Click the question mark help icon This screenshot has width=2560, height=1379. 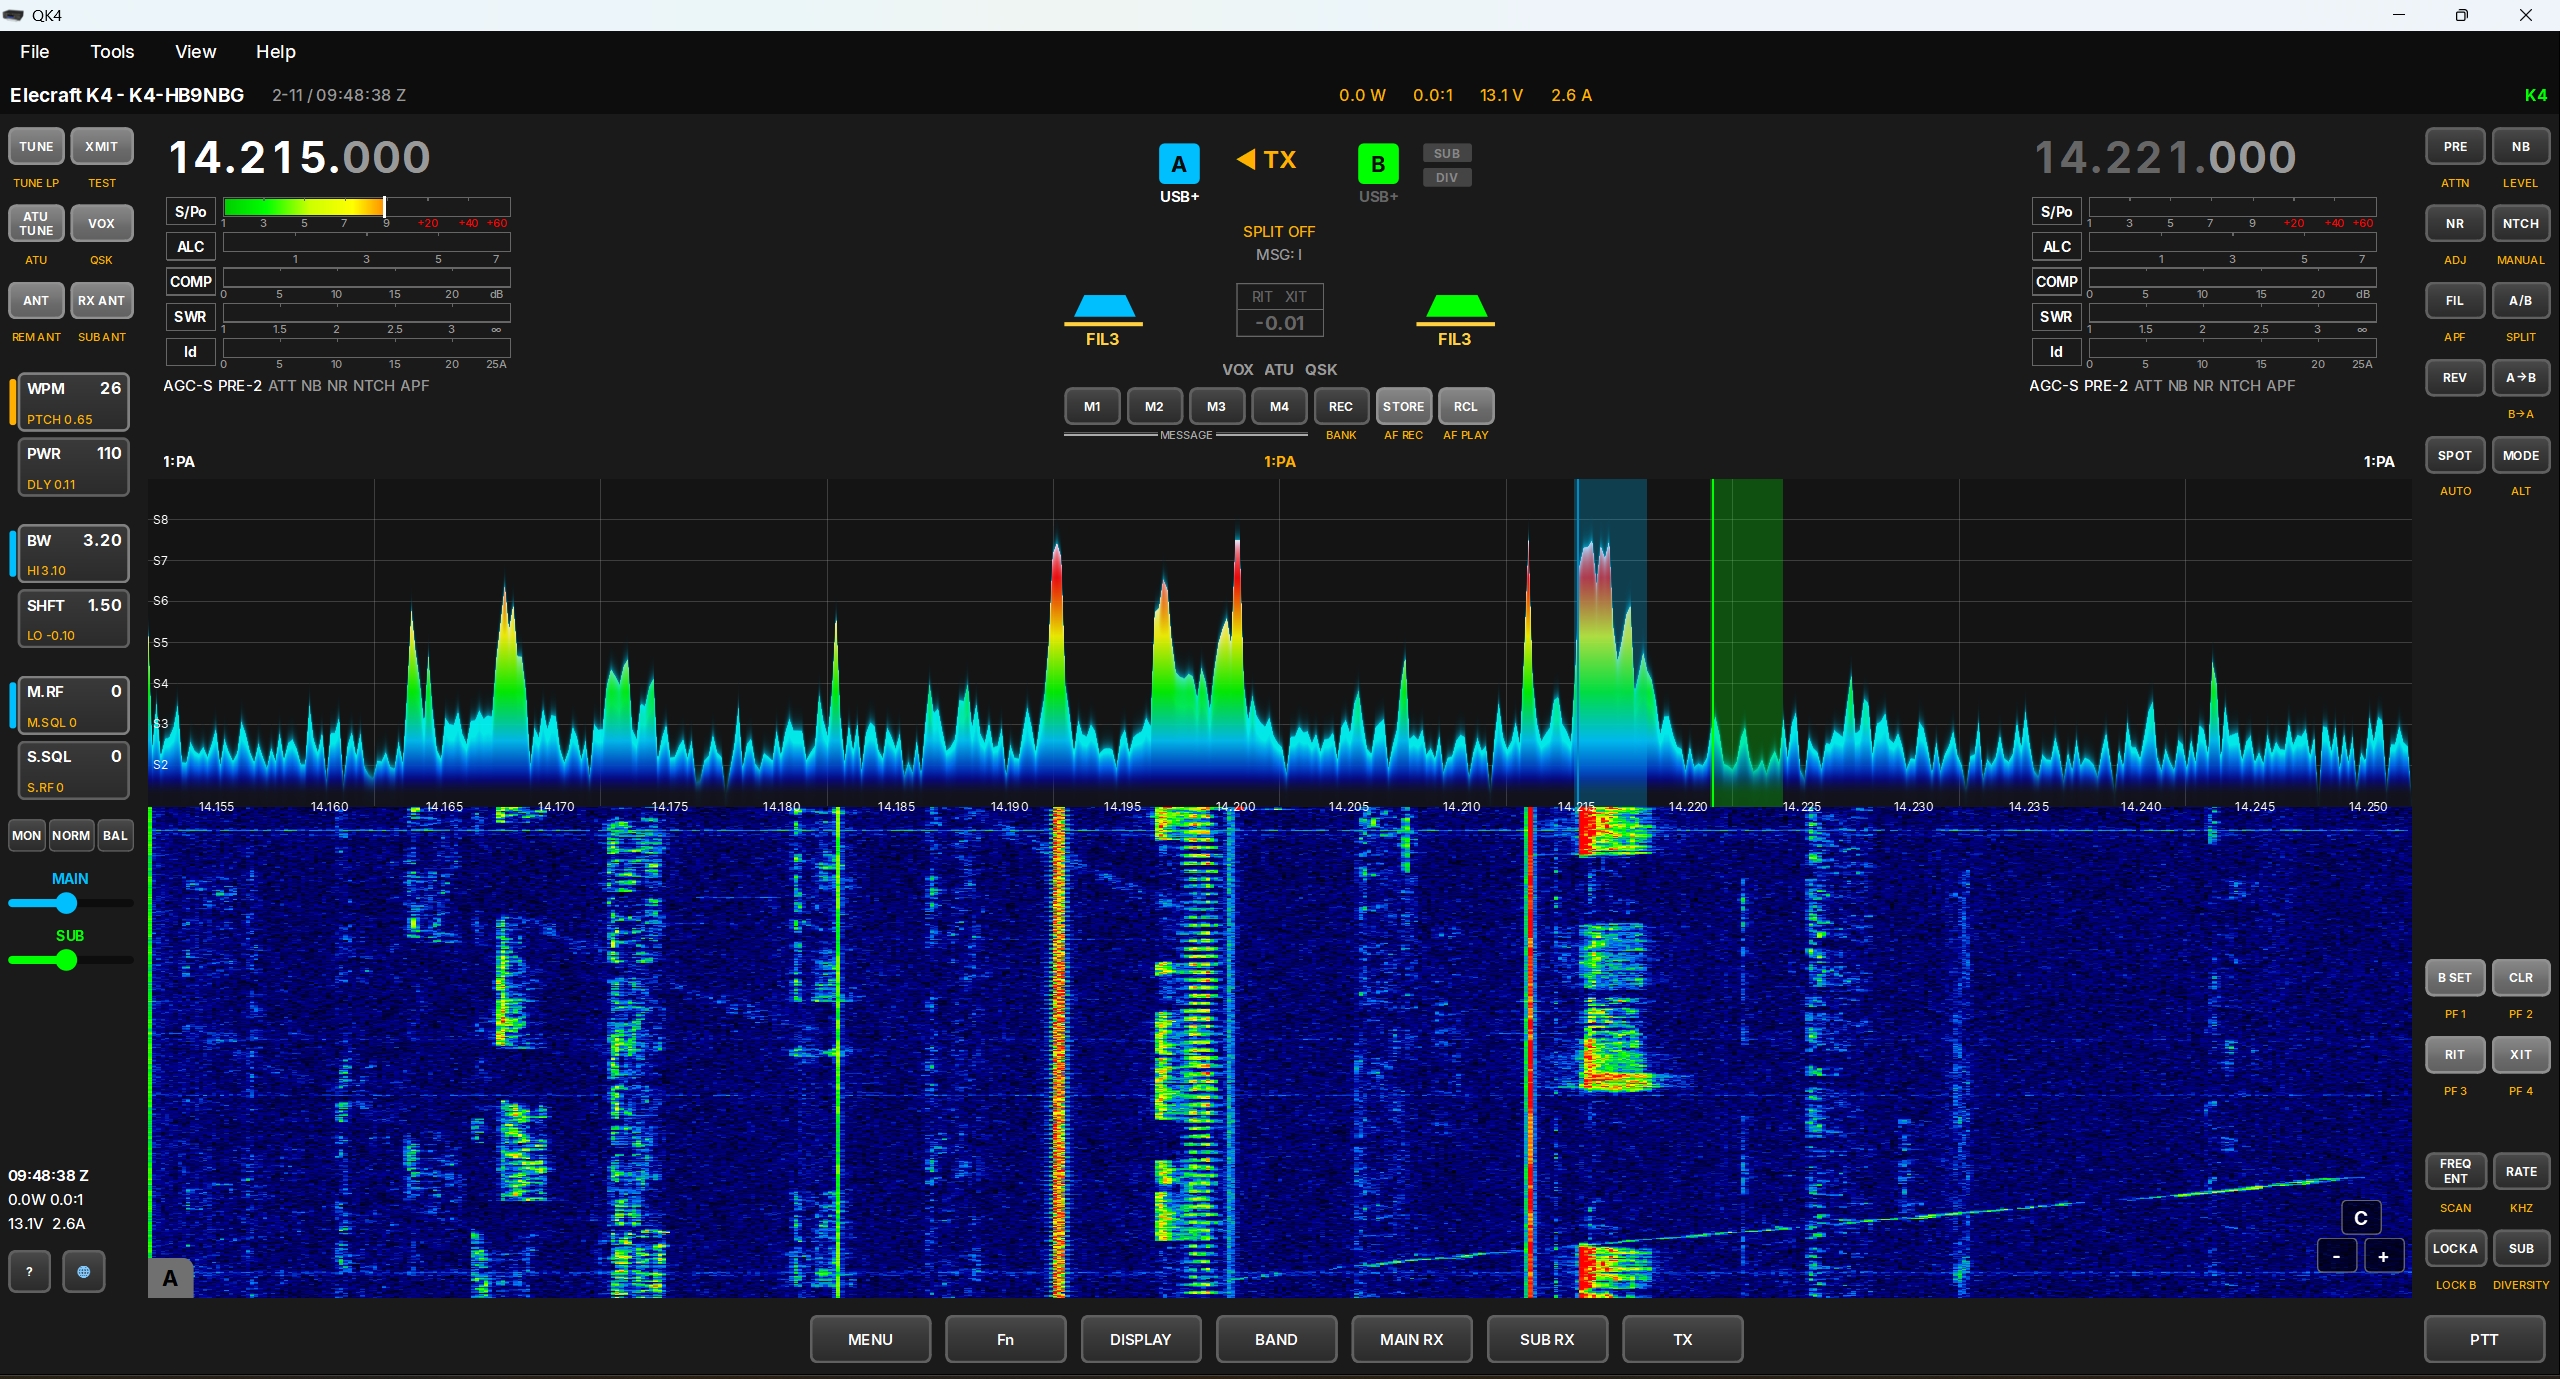[x=30, y=1272]
